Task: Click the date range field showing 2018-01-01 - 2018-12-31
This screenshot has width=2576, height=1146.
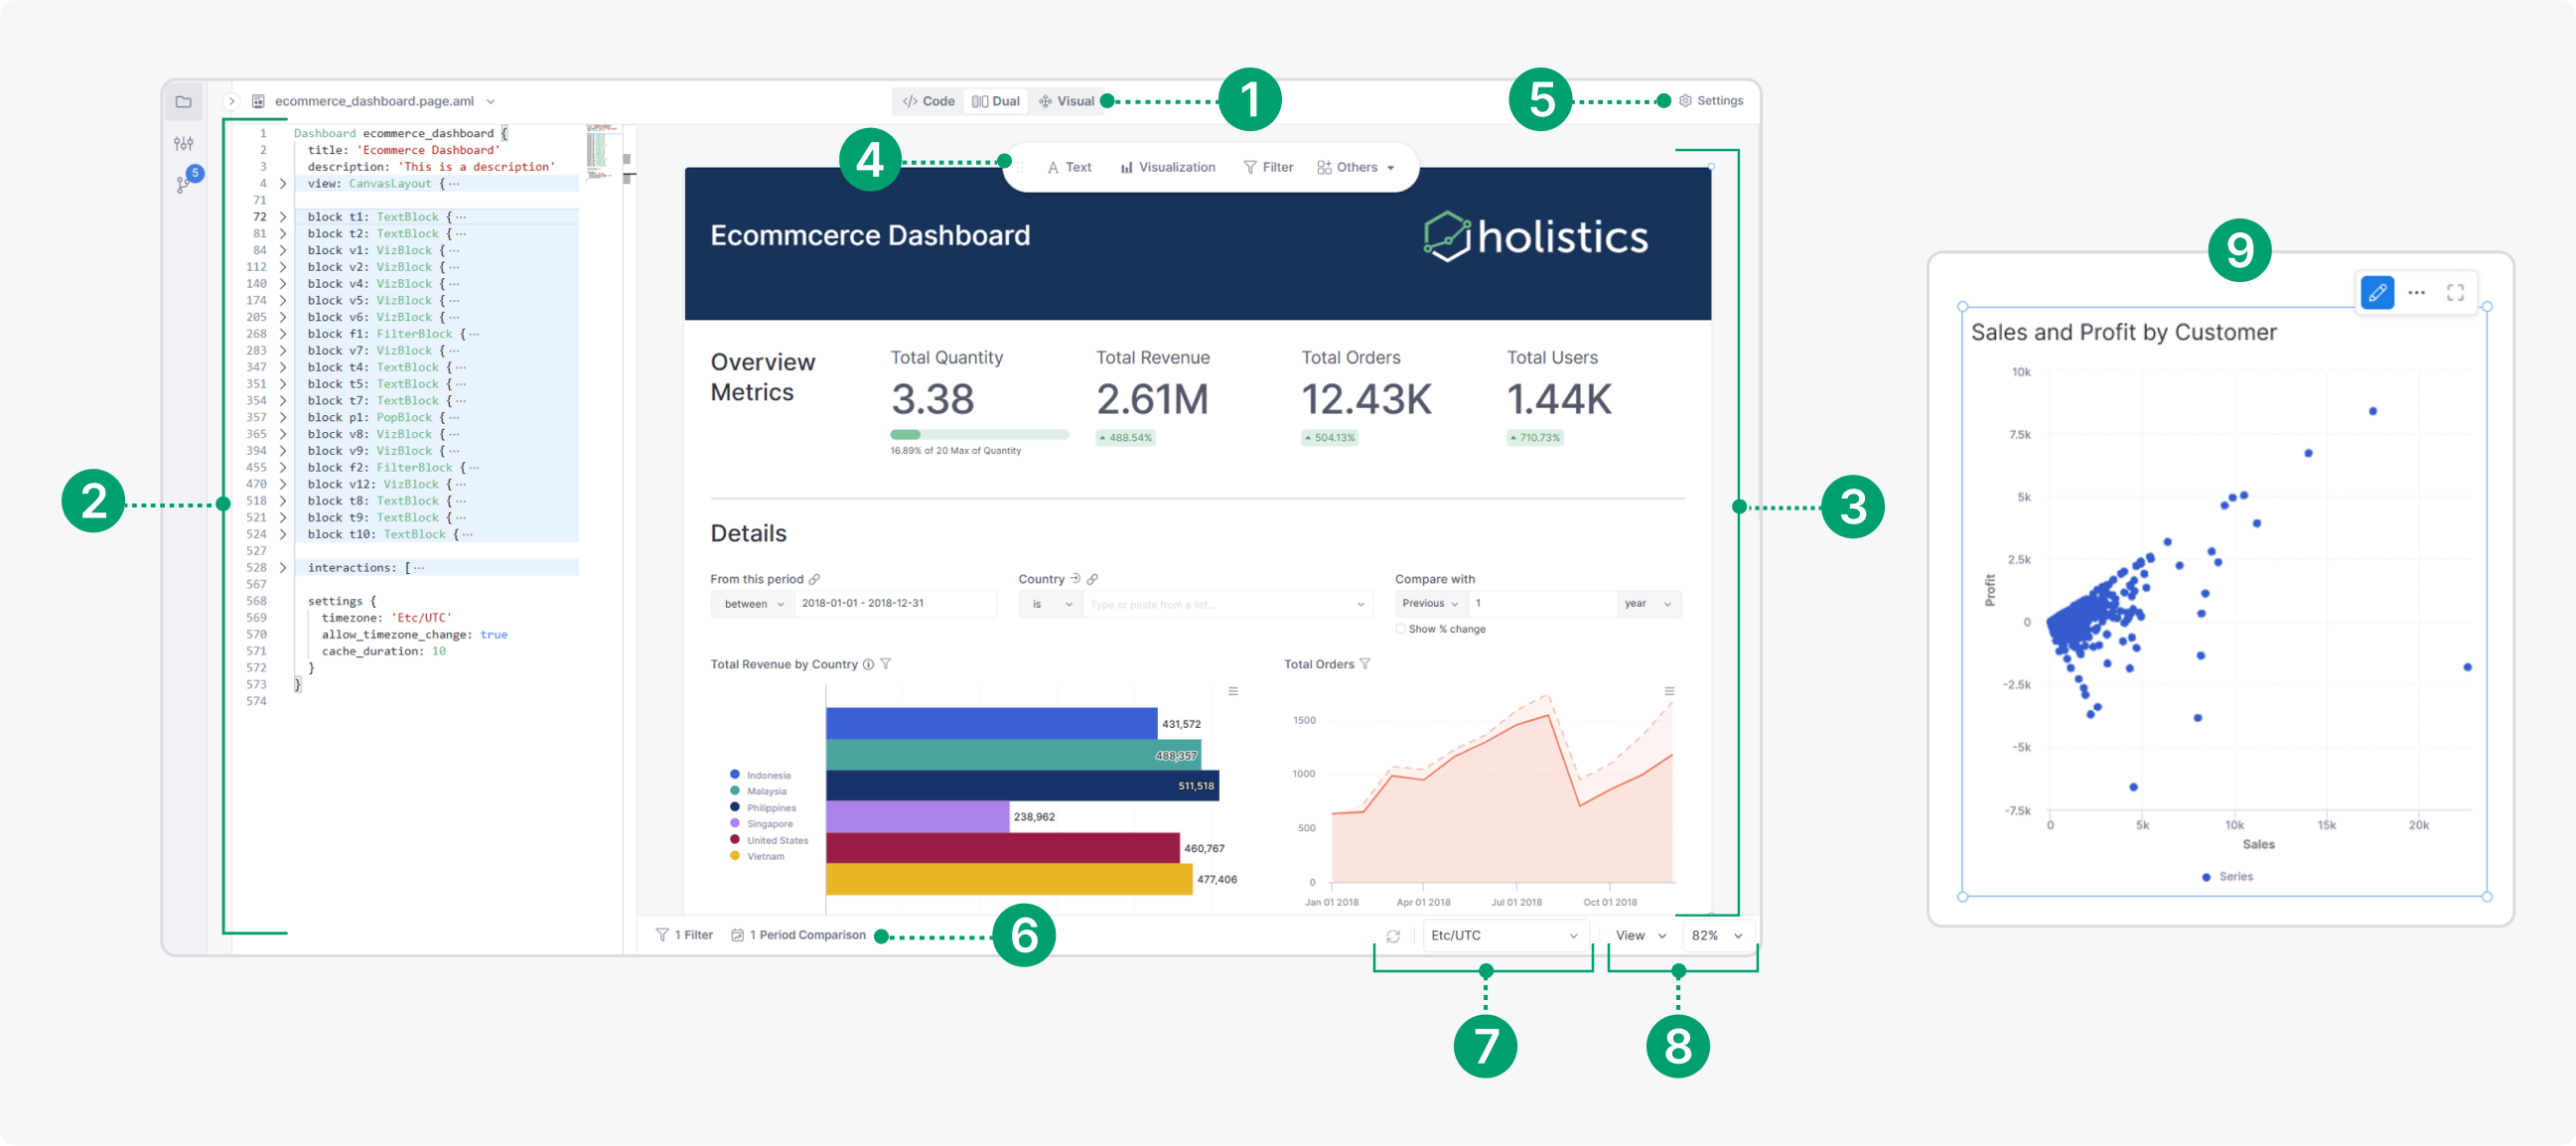Action: (897, 603)
